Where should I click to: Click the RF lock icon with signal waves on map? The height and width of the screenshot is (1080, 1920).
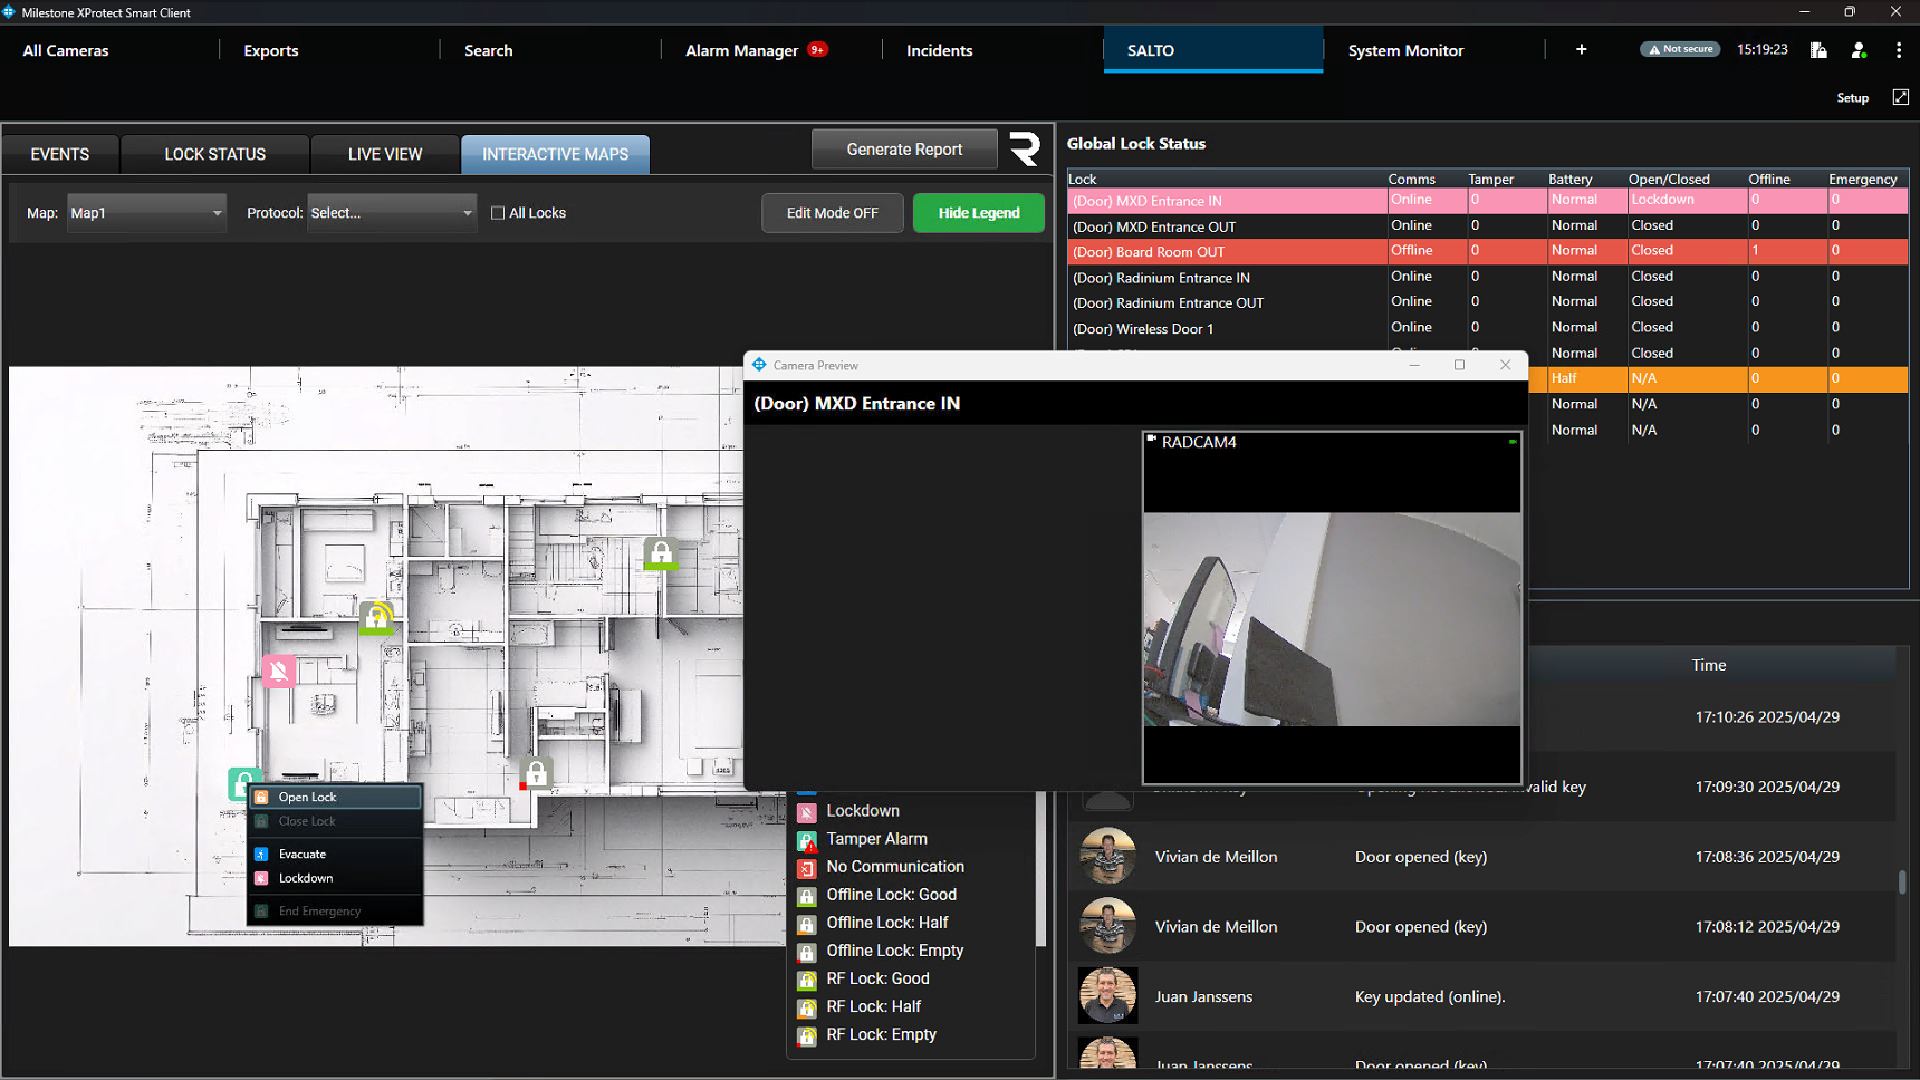pyautogui.click(x=376, y=618)
